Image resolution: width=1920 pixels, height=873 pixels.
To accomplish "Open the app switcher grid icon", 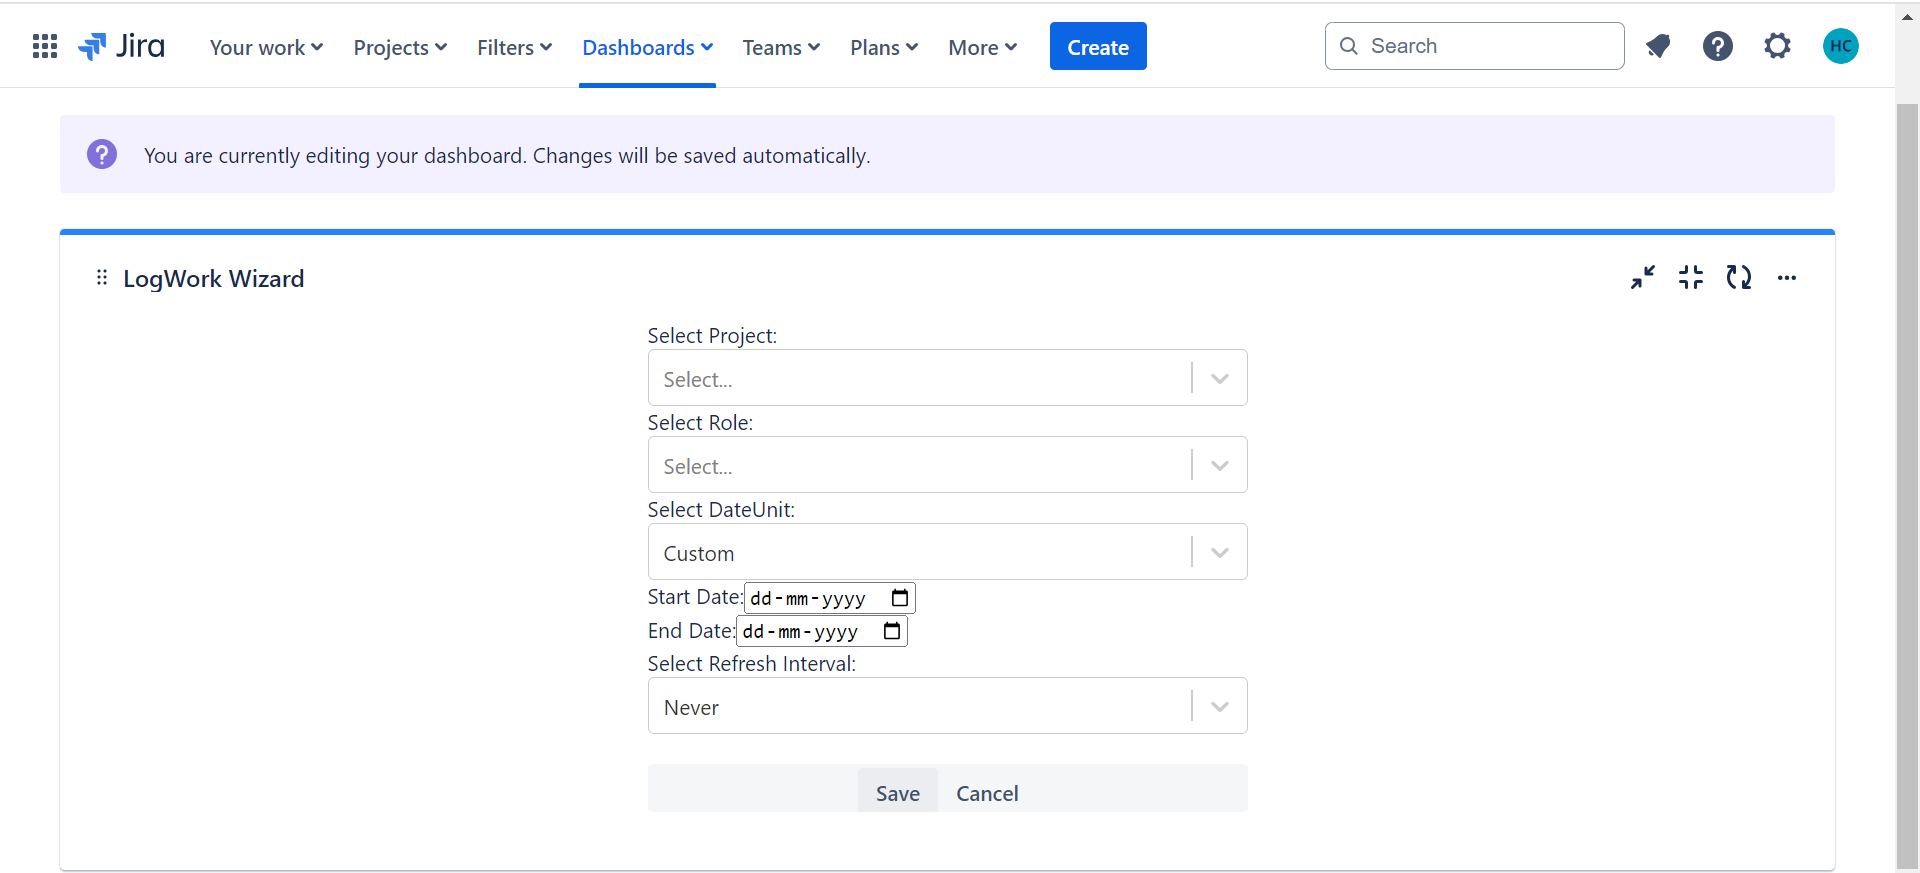I will (45, 46).
